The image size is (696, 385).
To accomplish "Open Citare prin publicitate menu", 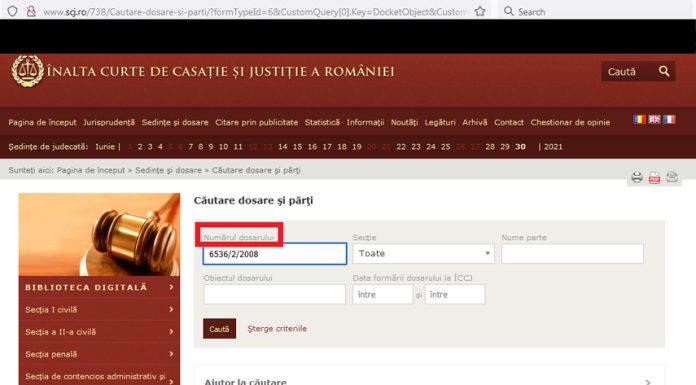I will click(257, 122).
